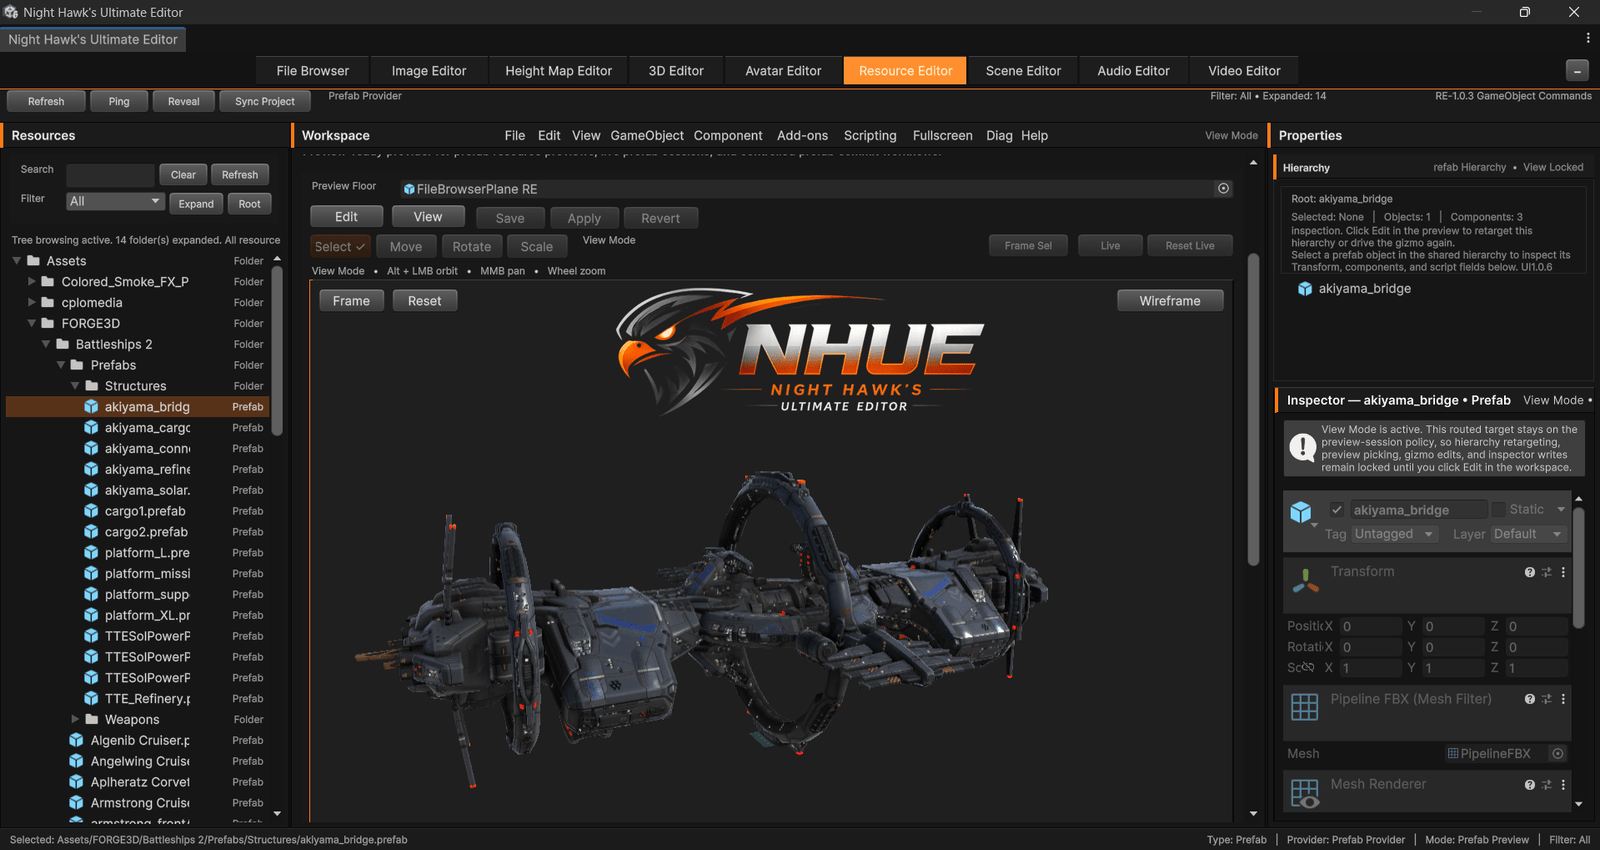
Task: Open the Scripting menu
Action: [870, 136]
